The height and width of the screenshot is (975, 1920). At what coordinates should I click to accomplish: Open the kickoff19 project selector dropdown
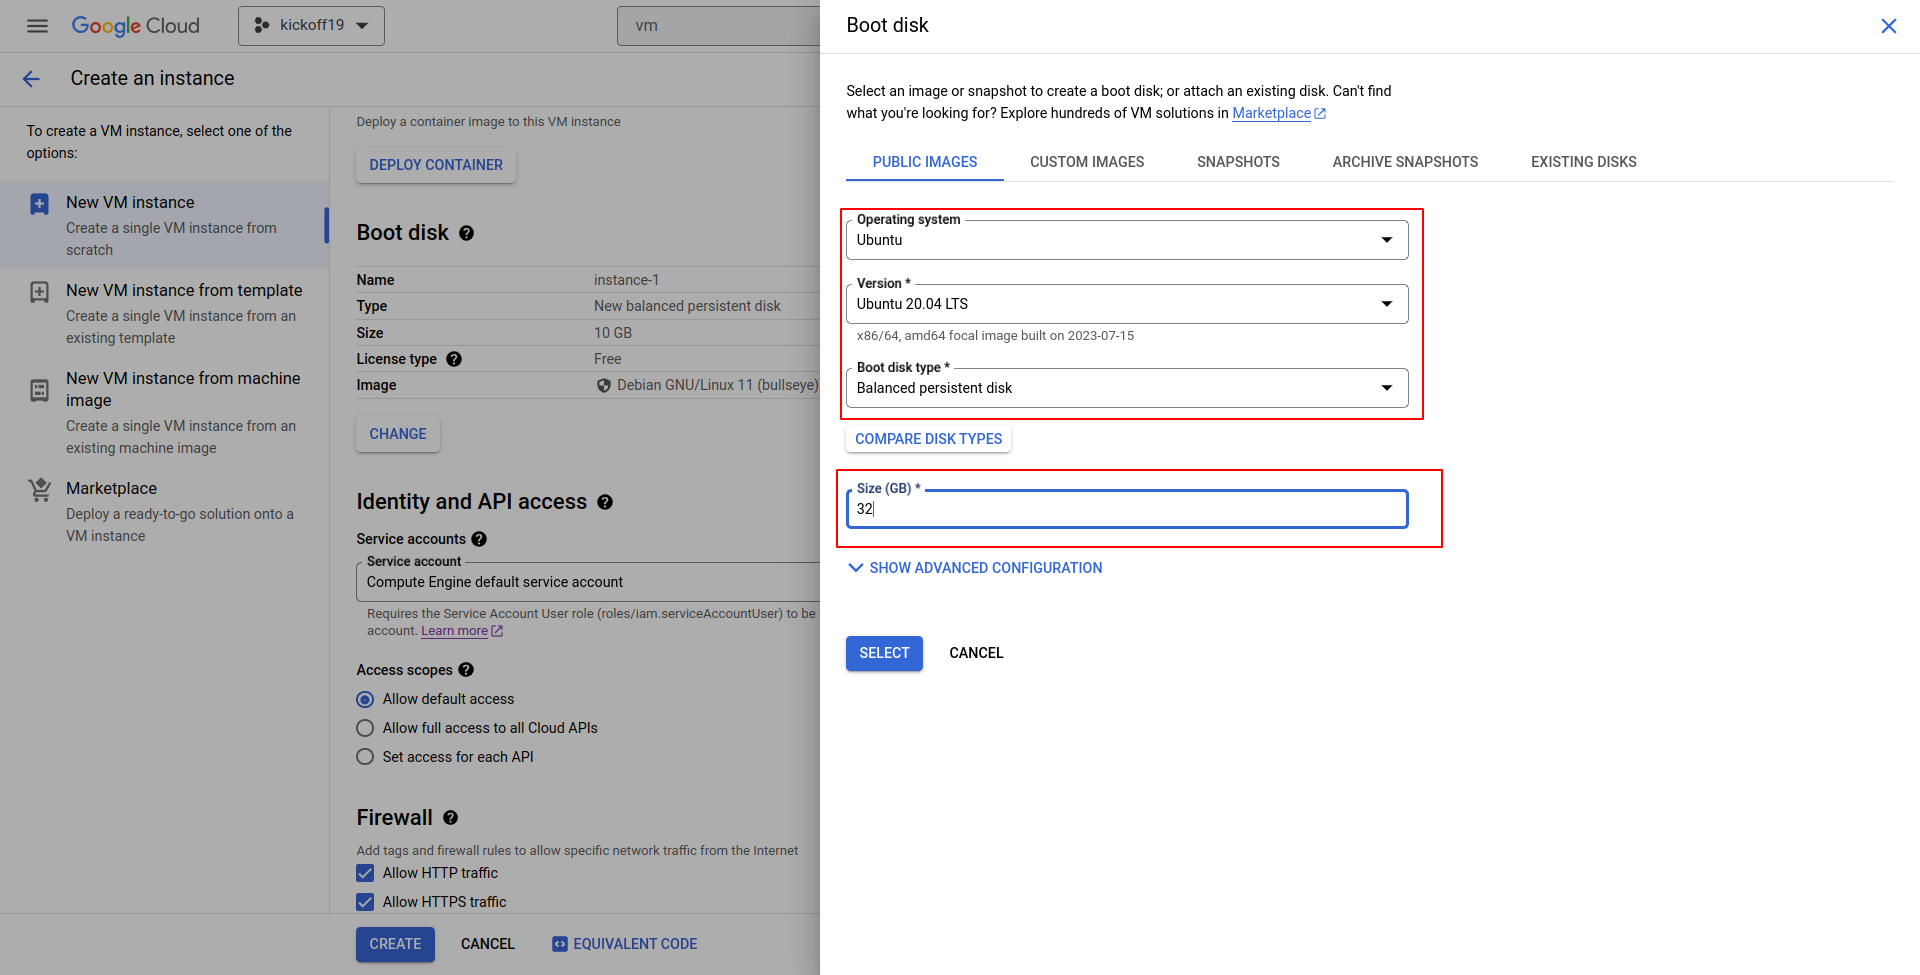pyautogui.click(x=311, y=26)
